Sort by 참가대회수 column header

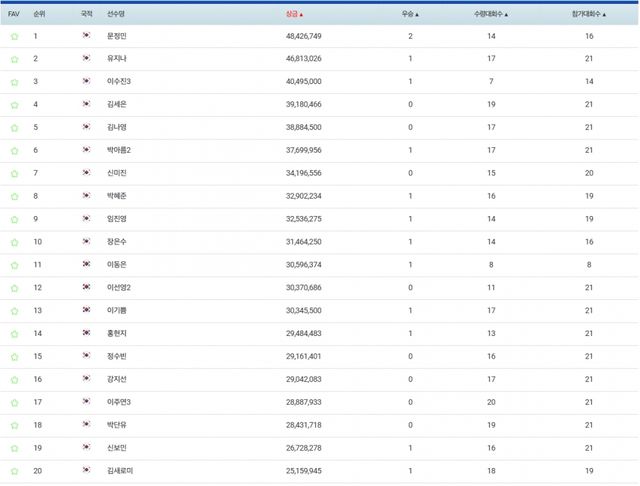pos(588,15)
